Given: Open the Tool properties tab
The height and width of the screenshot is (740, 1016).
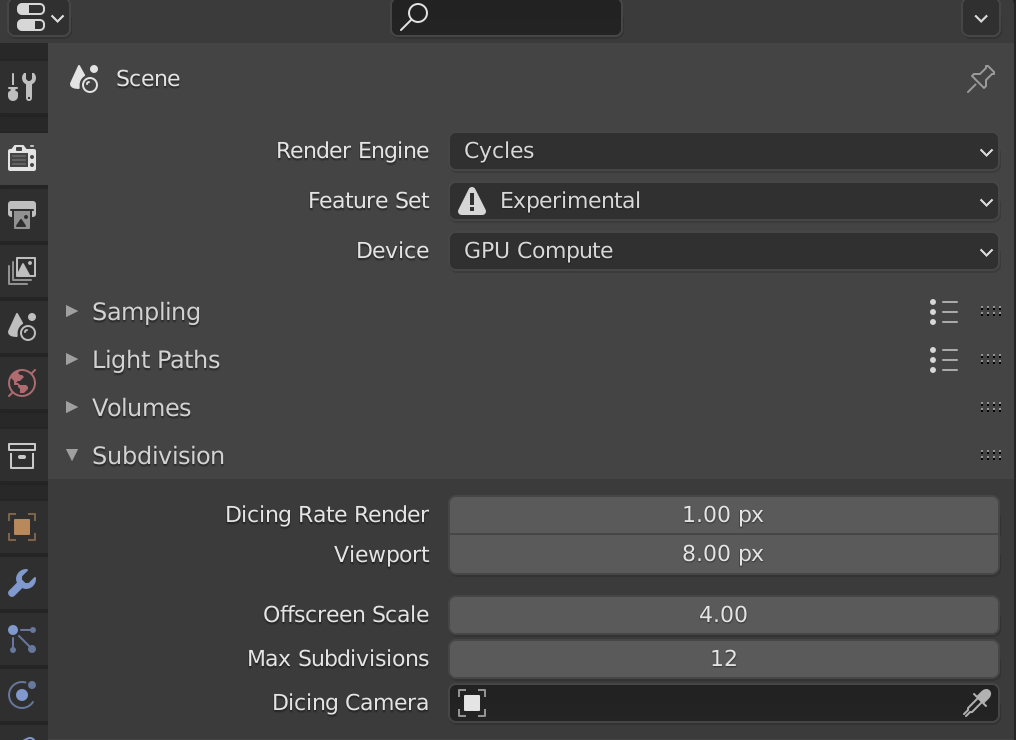Looking at the screenshot, I should [22, 87].
